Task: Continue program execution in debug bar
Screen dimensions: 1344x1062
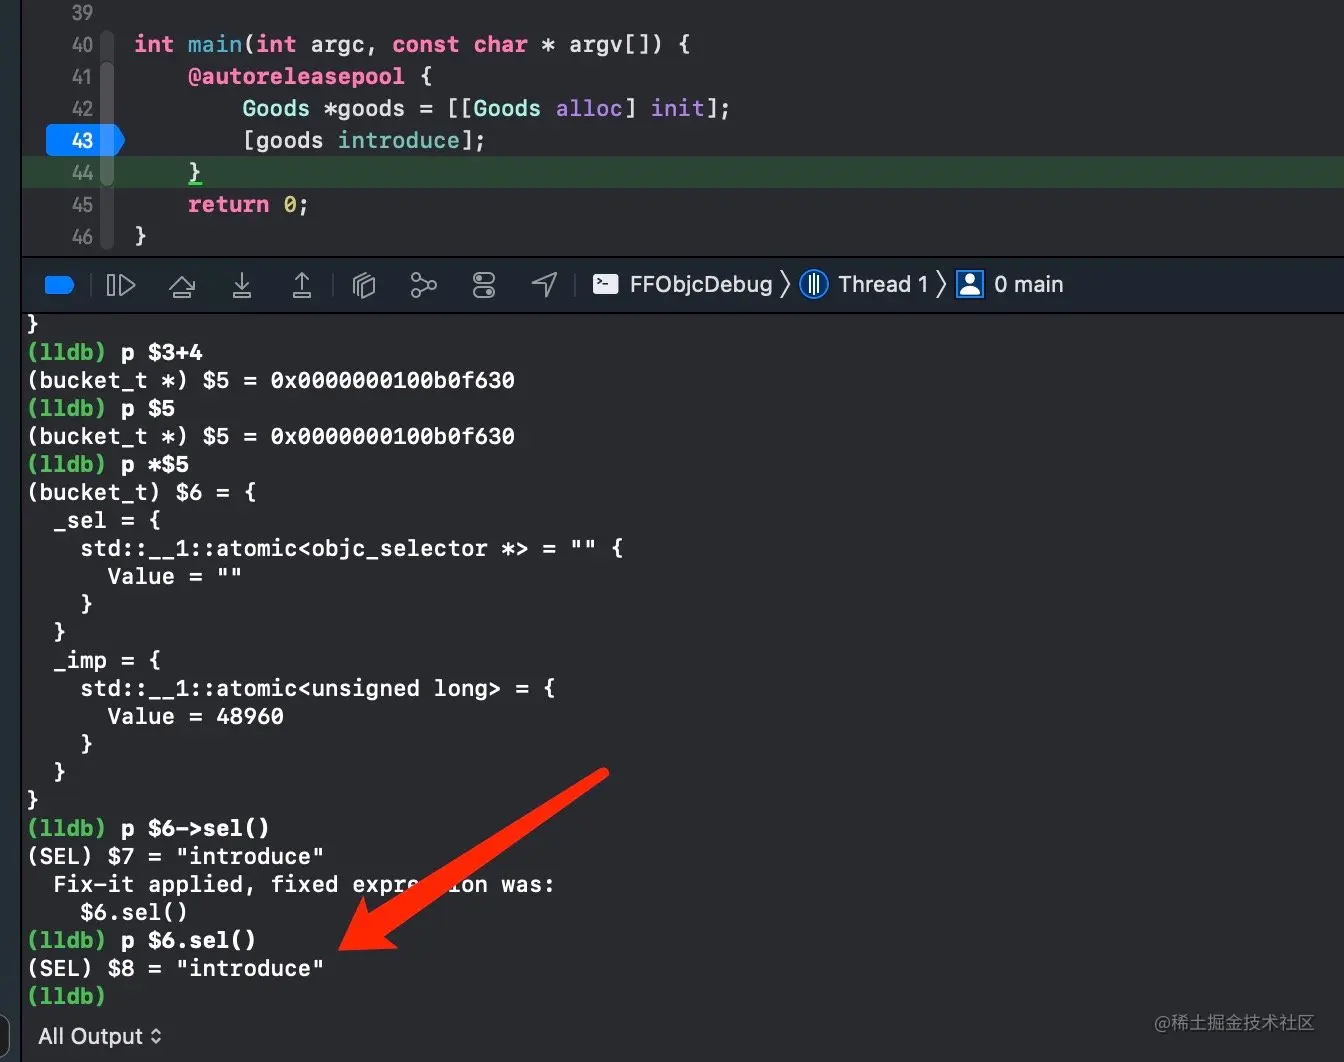Action: [x=120, y=285]
